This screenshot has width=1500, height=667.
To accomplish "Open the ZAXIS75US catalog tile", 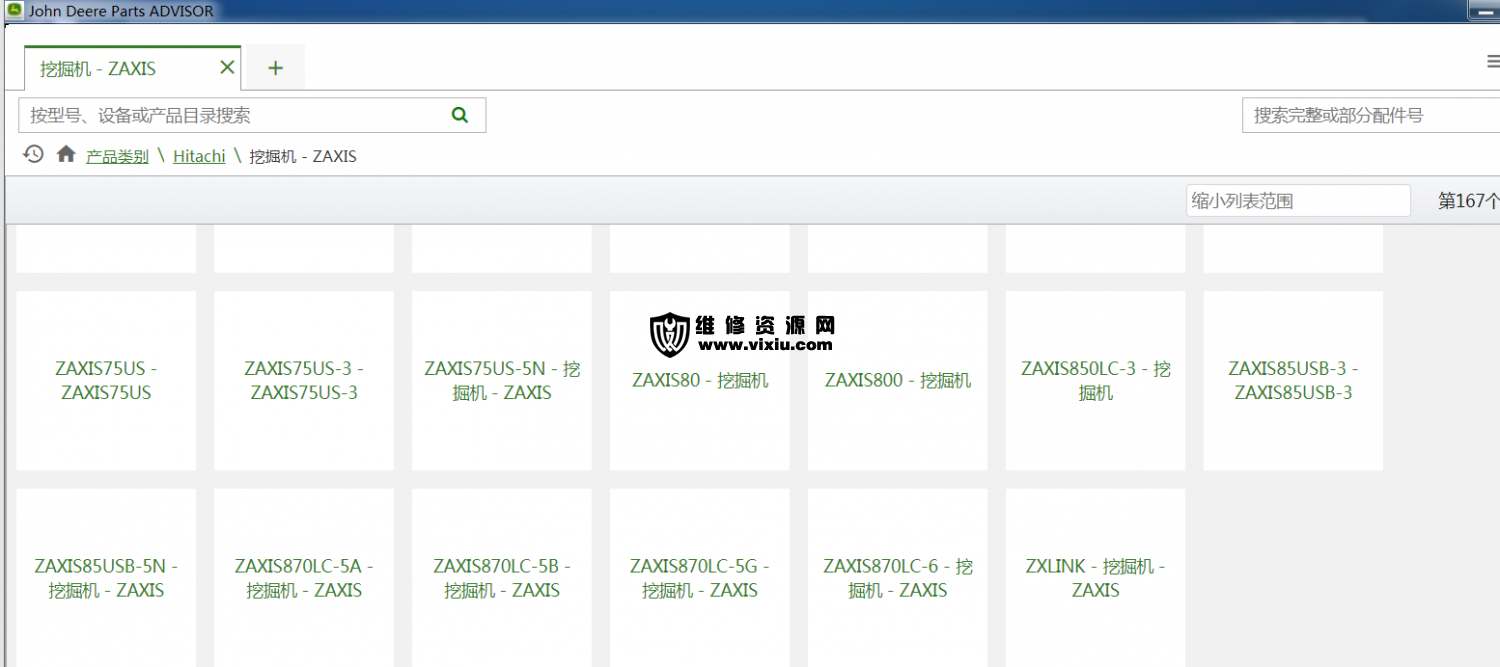I will 106,381.
